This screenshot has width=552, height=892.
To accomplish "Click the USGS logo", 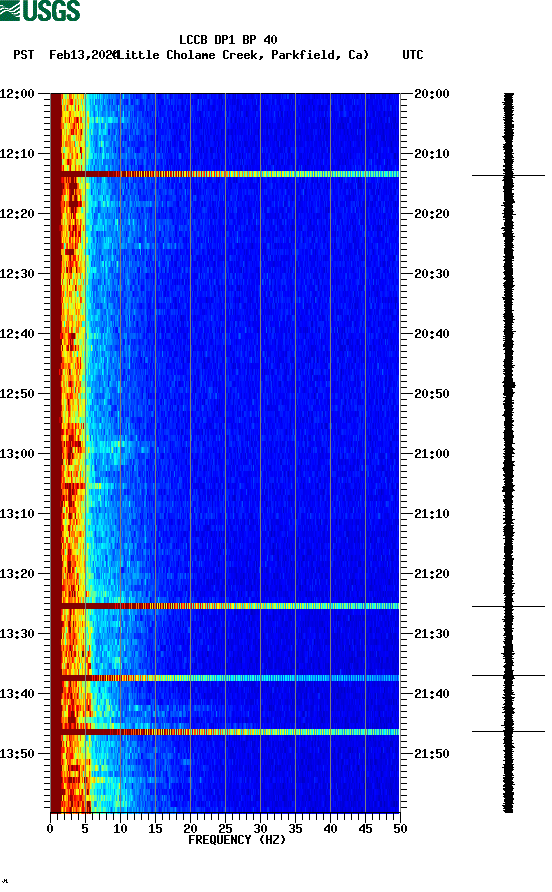I will (x=40, y=10).
